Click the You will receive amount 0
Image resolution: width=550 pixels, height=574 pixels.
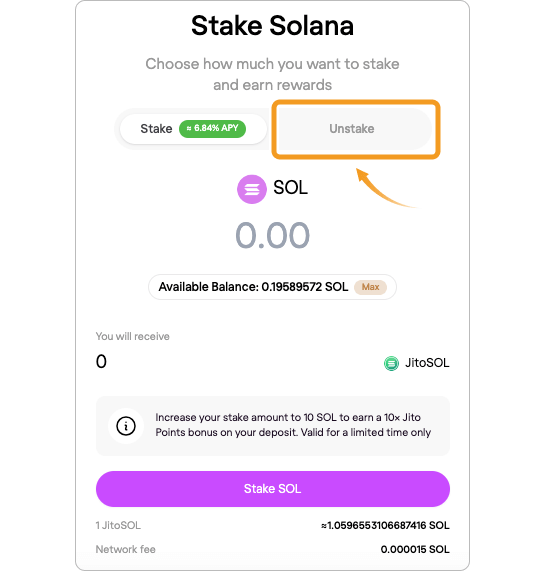coord(101,362)
